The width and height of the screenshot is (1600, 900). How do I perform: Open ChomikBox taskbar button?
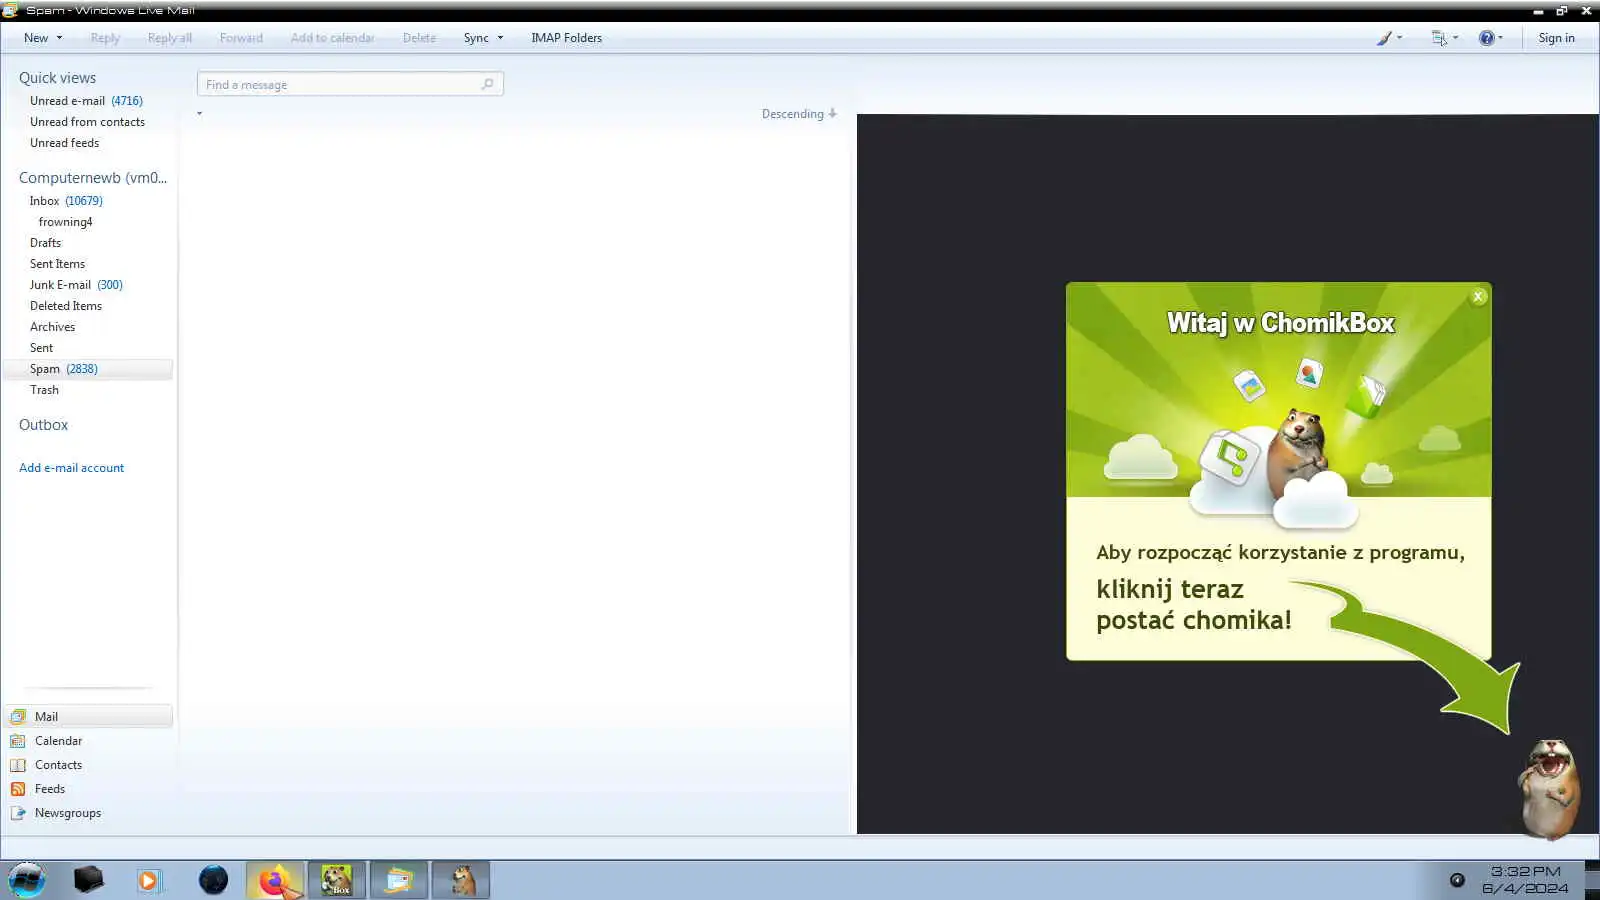337,880
